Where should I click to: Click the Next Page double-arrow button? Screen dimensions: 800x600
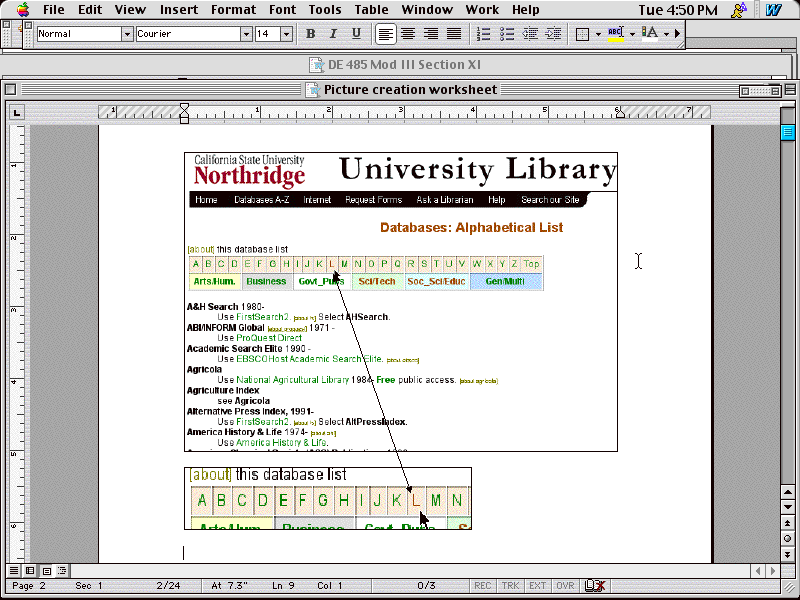[x=787, y=554]
